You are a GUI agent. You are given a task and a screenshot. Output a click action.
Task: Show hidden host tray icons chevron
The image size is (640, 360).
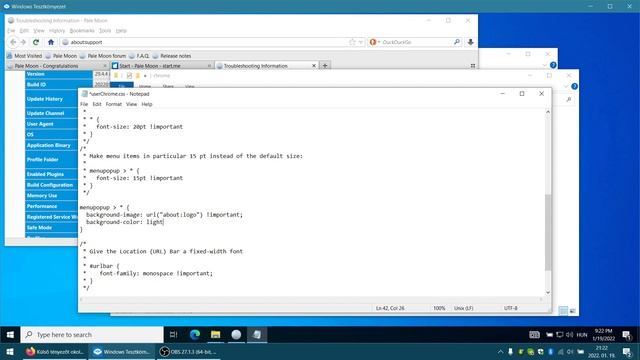(x=500, y=352)
